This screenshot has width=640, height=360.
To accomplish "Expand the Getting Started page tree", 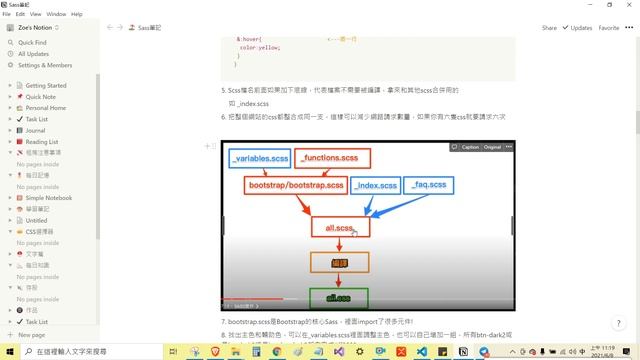I will (10, 85).
